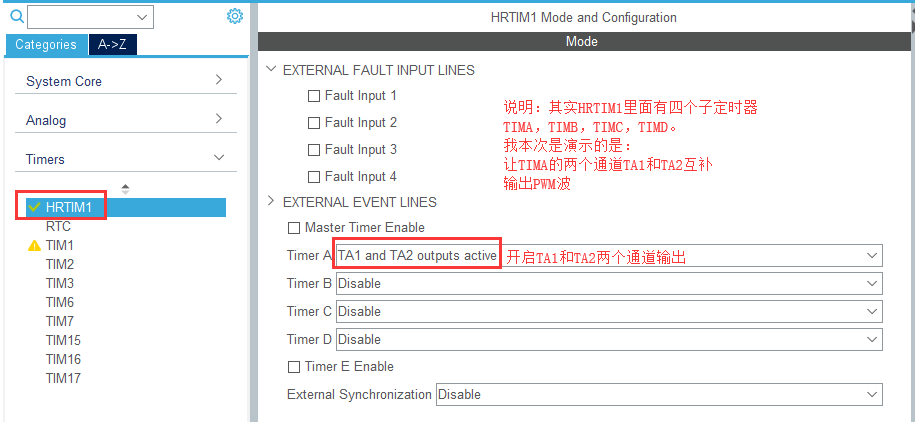Select TIM2 in the timer list
This screenshot has width=915, height=422.
(60, 264)
